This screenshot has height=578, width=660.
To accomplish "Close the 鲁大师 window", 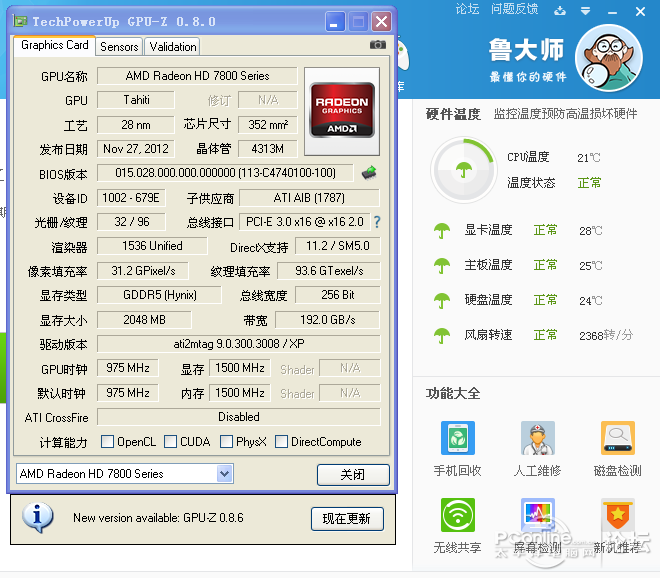I will [x=640, y=11].
